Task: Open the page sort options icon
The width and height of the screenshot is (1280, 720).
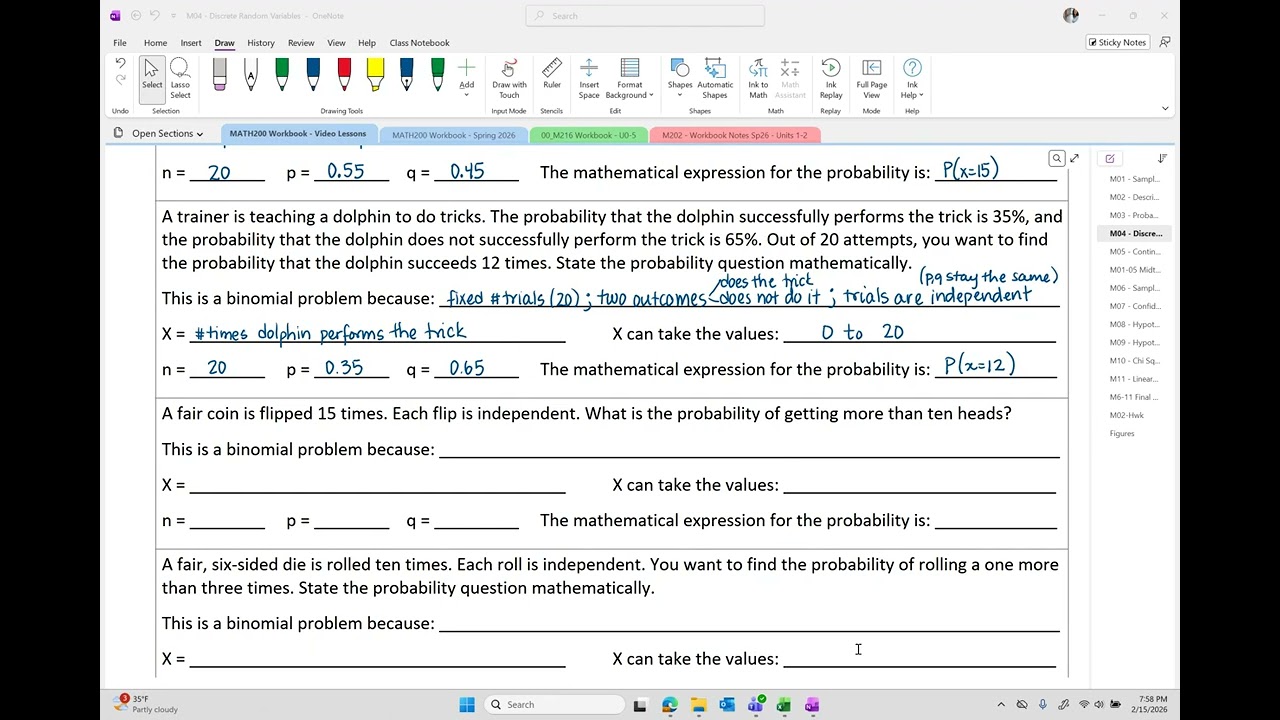Action: [1162, 158]
